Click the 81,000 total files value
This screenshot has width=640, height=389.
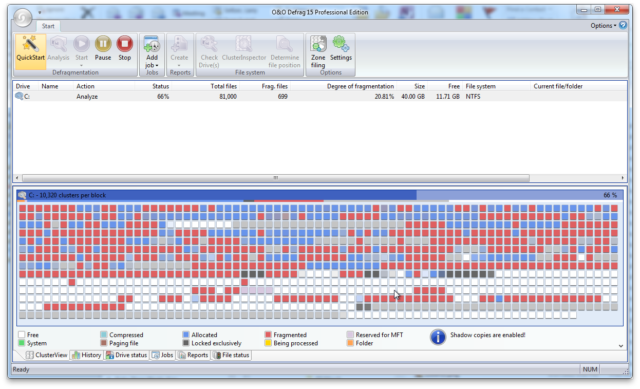point(228,96)
